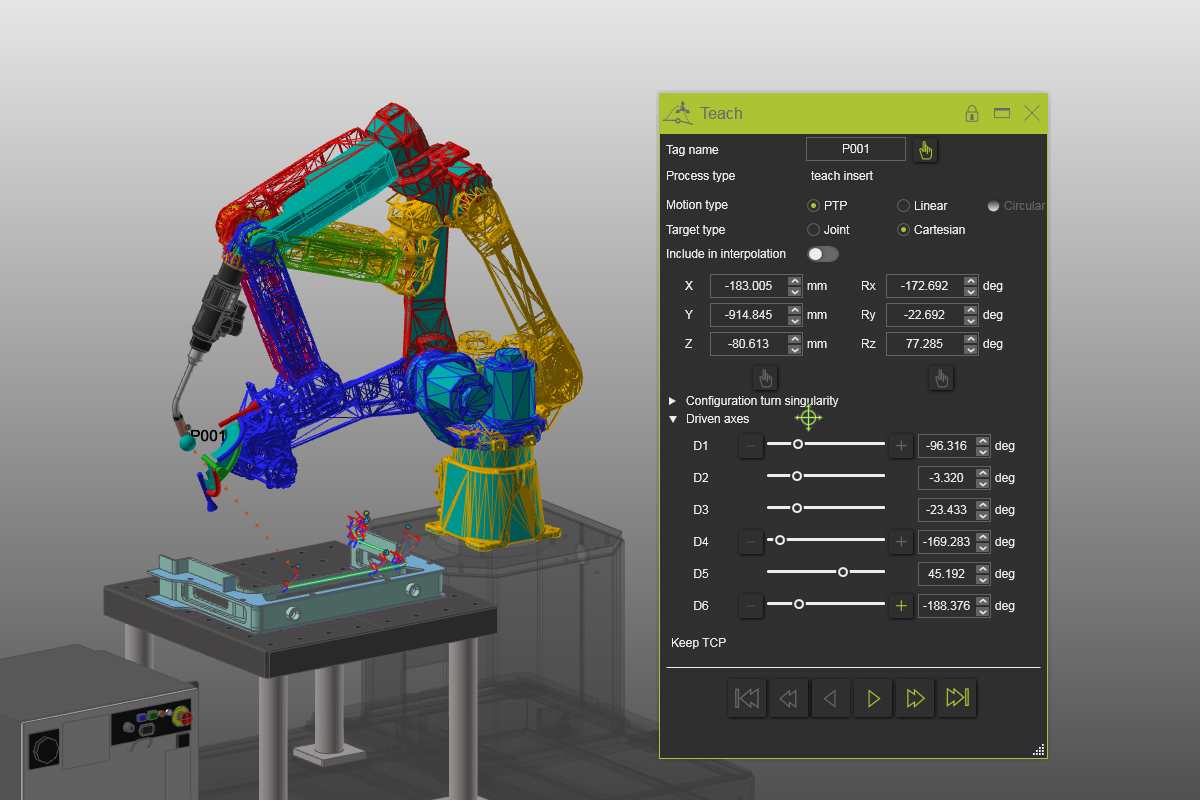Click the D6 minus button

coord(751,606)
